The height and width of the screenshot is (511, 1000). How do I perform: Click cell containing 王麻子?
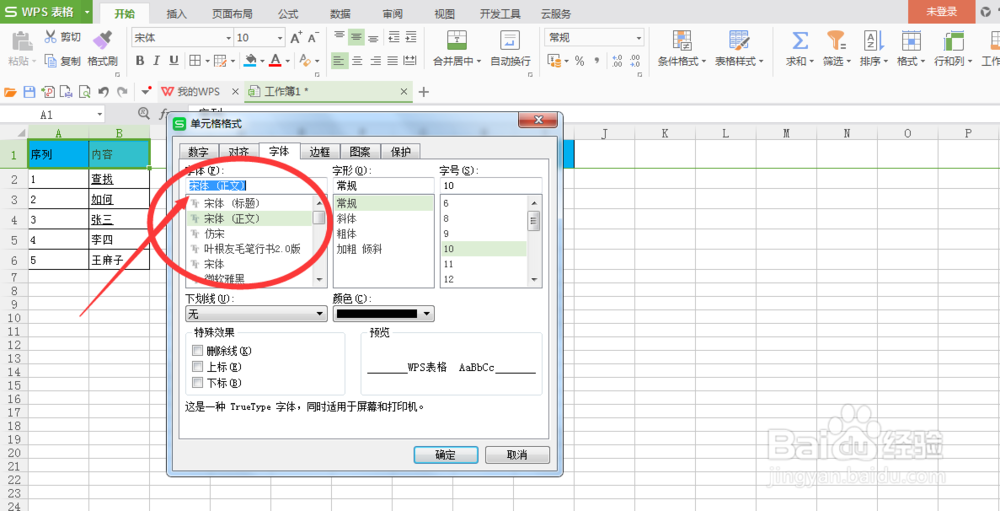pyautogui.click(x=119, y=260)
